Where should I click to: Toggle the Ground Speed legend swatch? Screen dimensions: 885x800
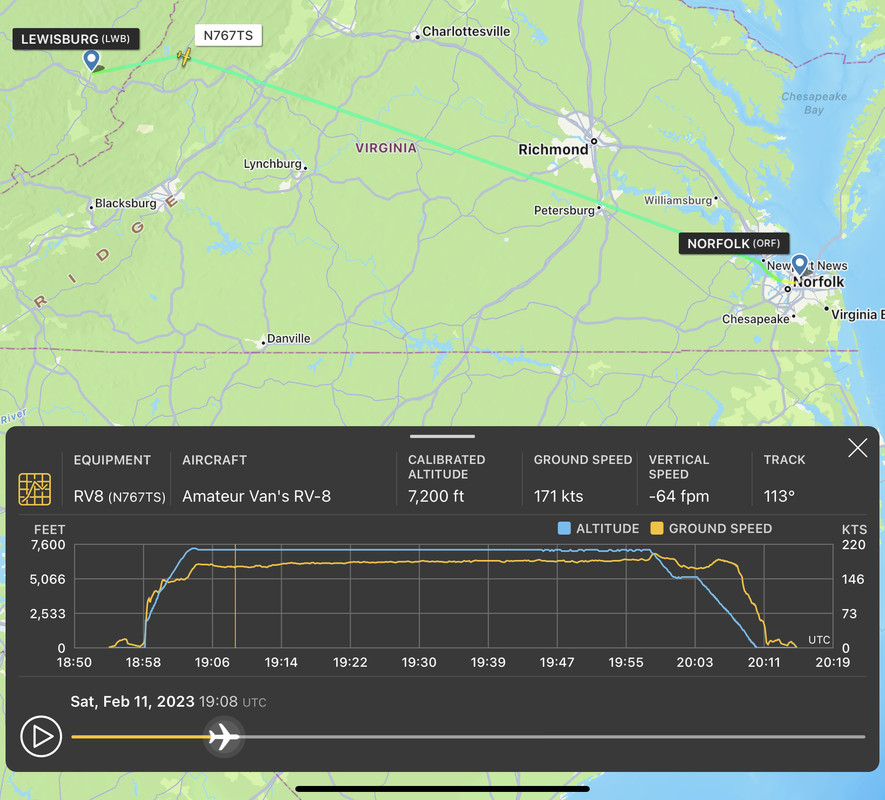[656, 528]
